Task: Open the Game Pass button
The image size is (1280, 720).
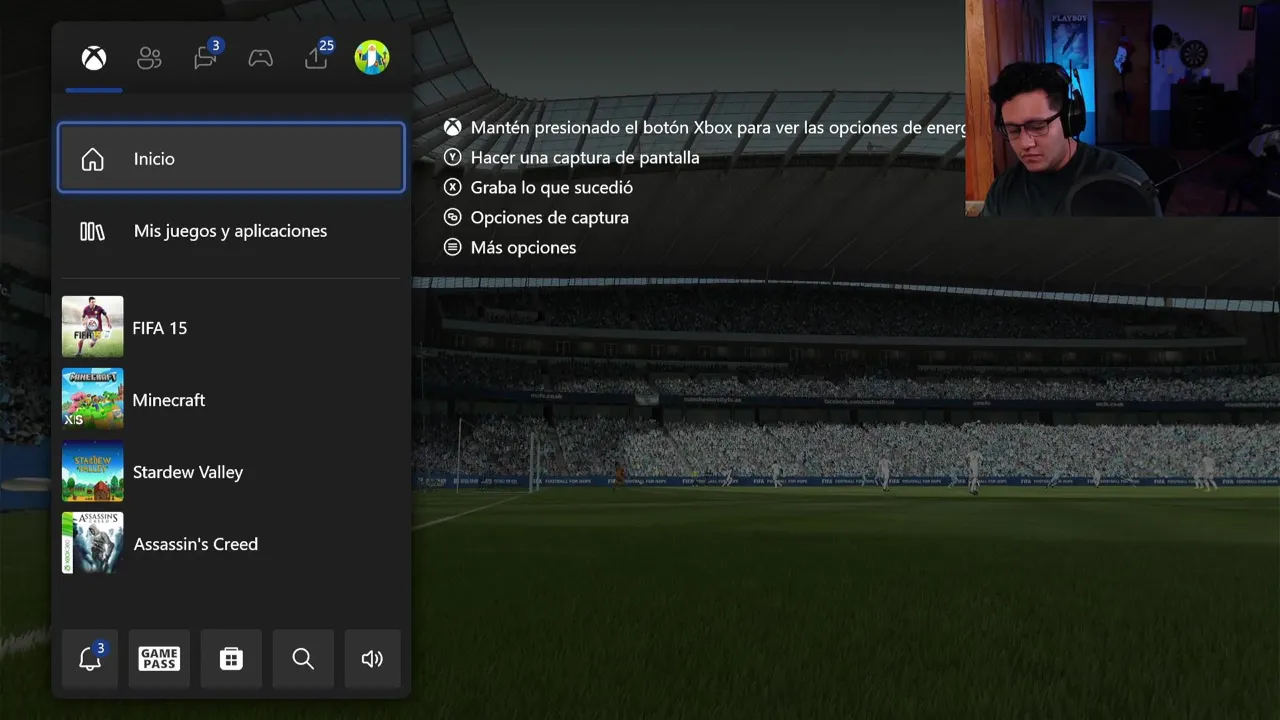Action: [159, 659]
